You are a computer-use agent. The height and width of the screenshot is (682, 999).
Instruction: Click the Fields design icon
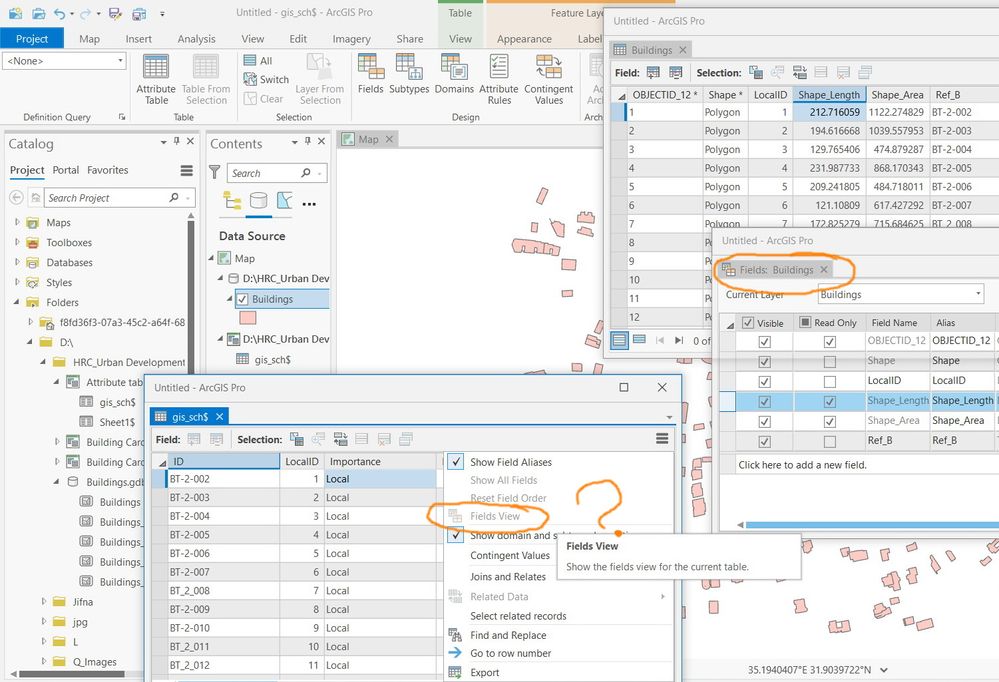(x=370, y=75)
